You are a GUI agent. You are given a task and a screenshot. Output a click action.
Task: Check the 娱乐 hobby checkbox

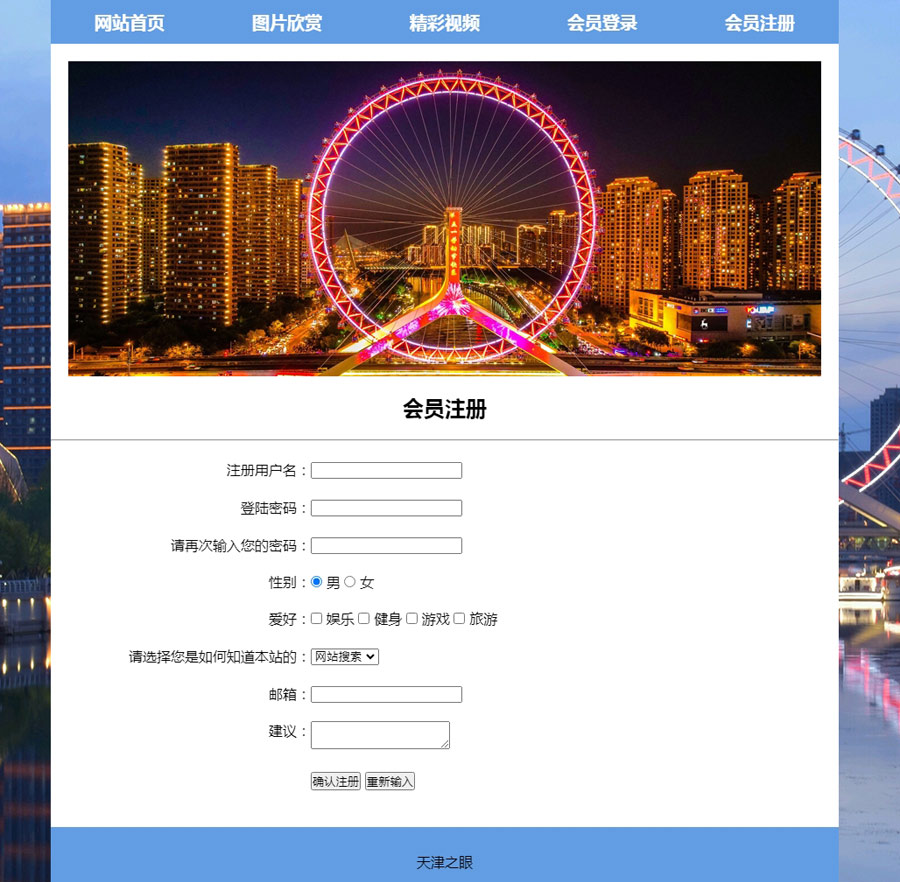click(x=316, y=619)
